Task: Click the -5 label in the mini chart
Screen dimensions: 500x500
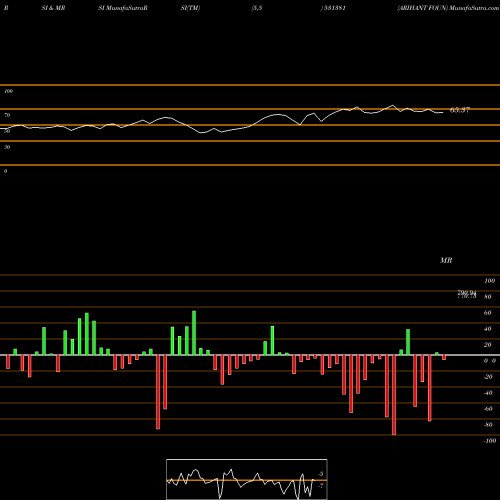Action: 320,474
